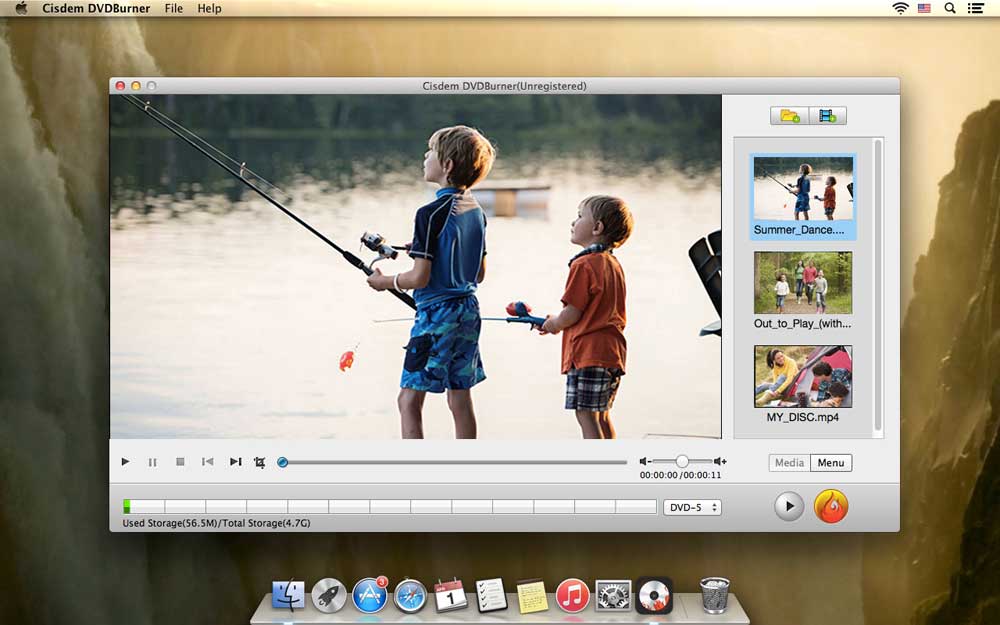This screenshot has height=625, width=1000.
Task: Click the playback progress bar handle
Action: 283,462
